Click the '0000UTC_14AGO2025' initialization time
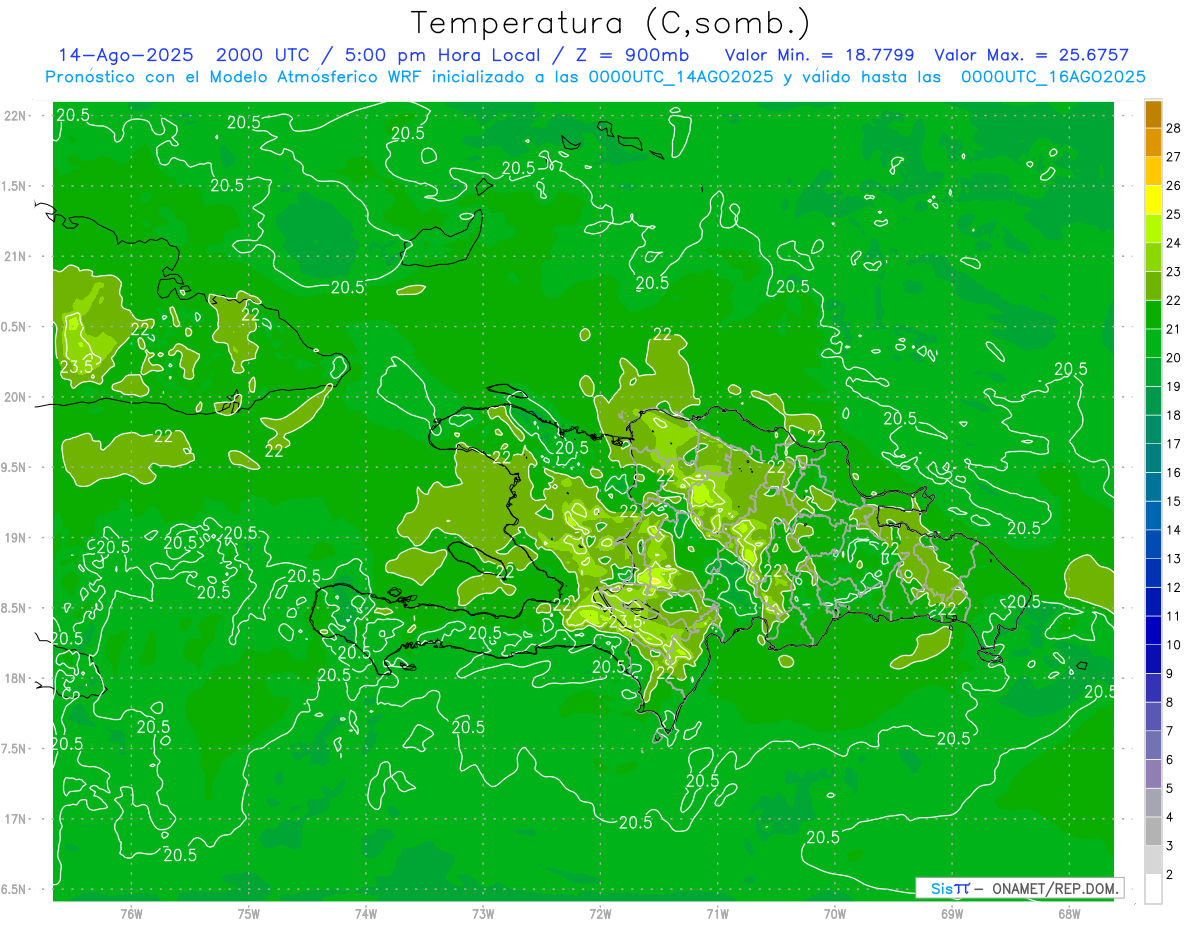 click(x=680, y=77)
